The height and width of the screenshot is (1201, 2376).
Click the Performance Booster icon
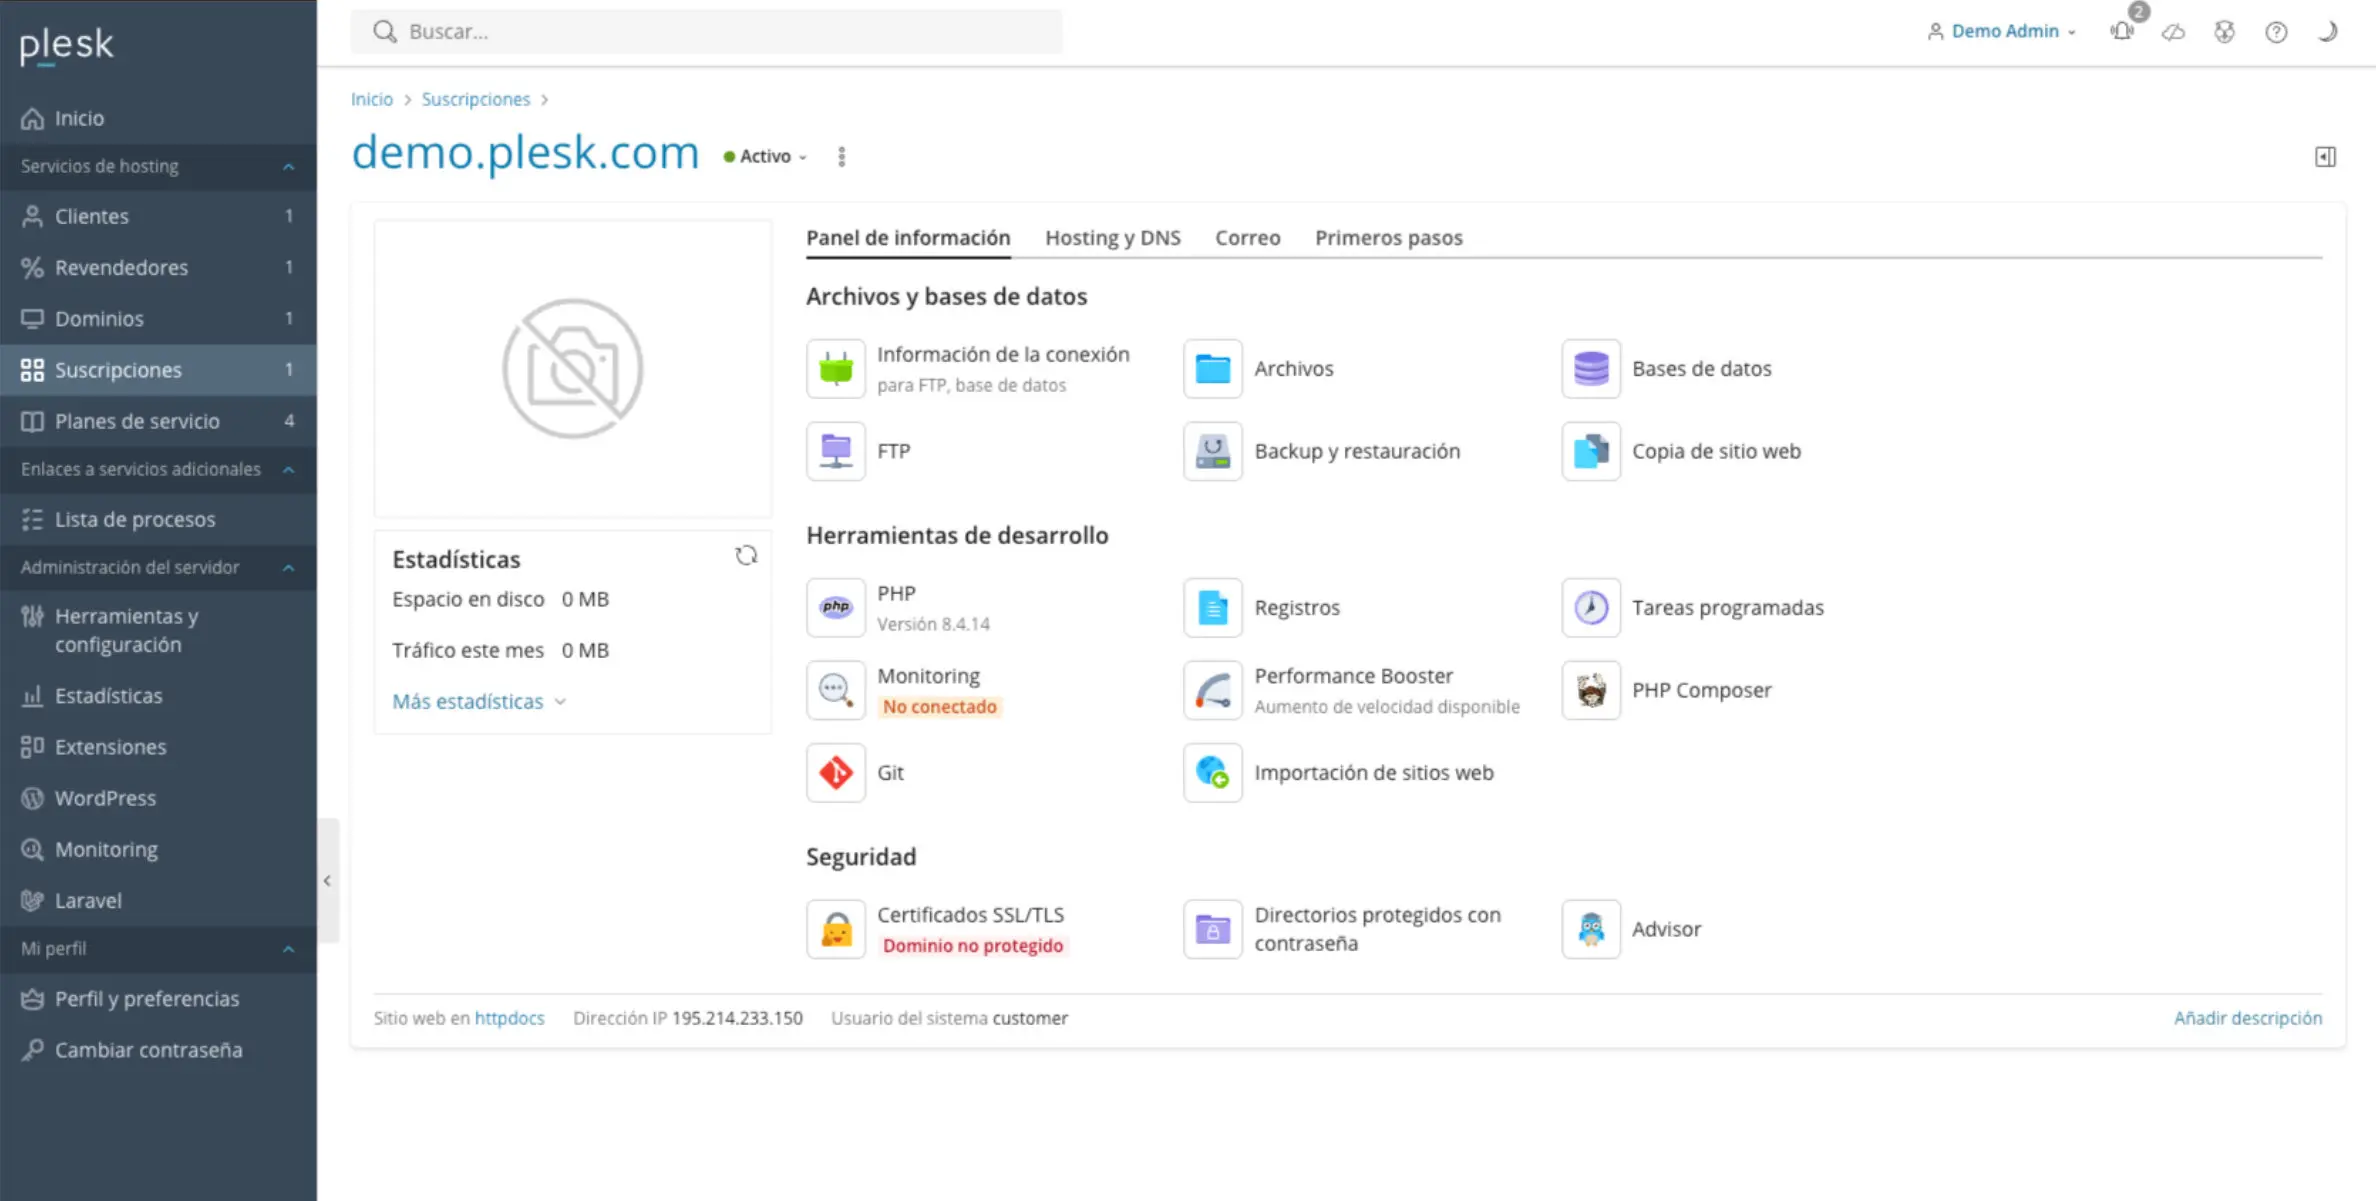pos(1212,690)
